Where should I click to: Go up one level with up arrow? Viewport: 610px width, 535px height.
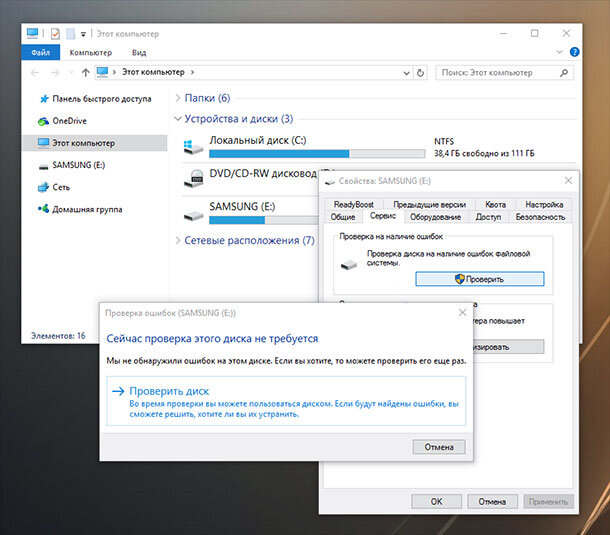point(86,72)
